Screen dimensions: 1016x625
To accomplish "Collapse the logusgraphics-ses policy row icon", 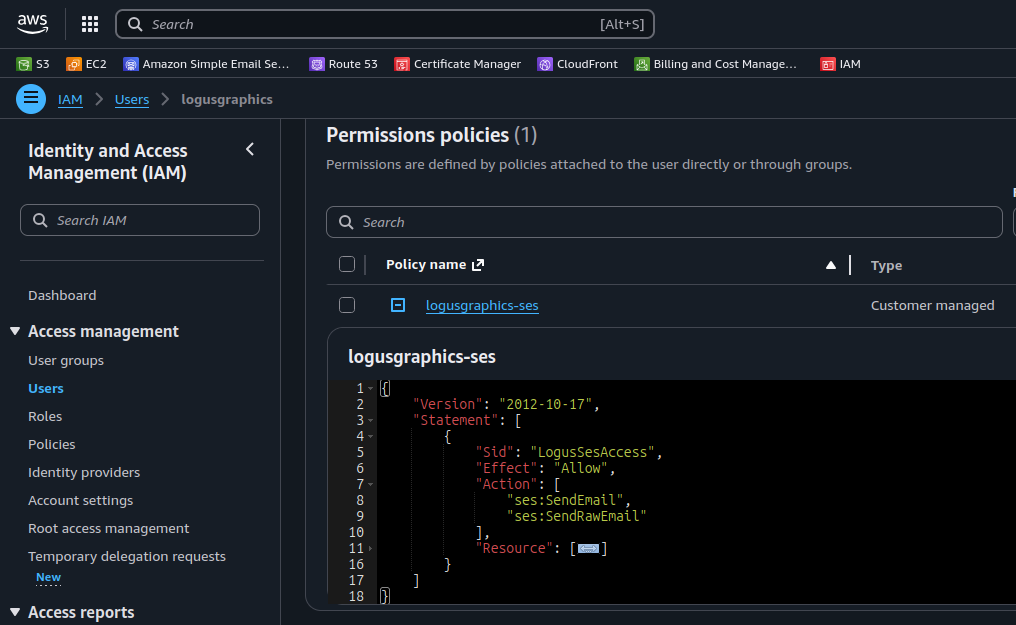I will click(x=398, y=305).
